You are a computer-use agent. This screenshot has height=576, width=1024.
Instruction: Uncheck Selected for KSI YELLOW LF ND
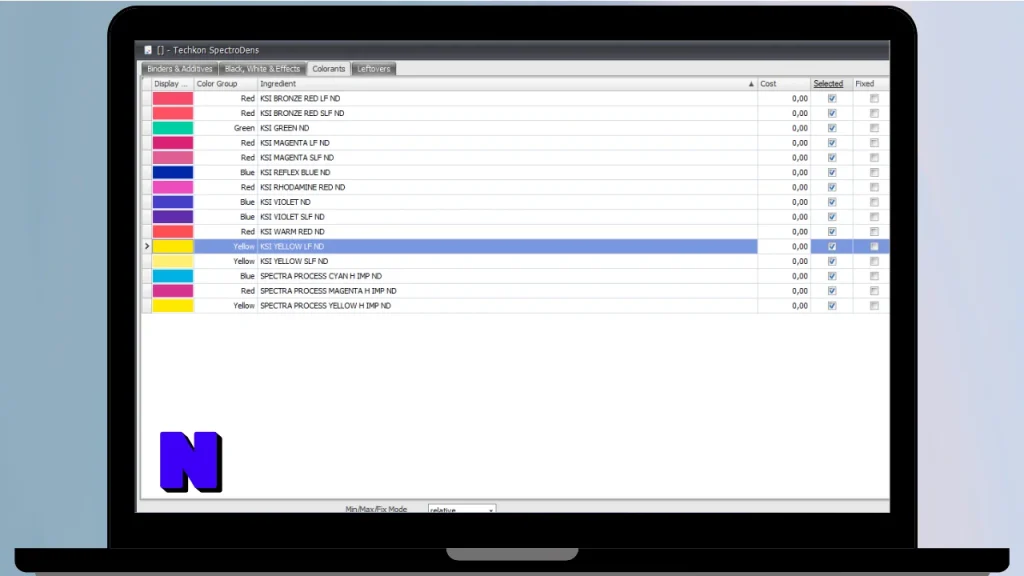pos(832,246)
